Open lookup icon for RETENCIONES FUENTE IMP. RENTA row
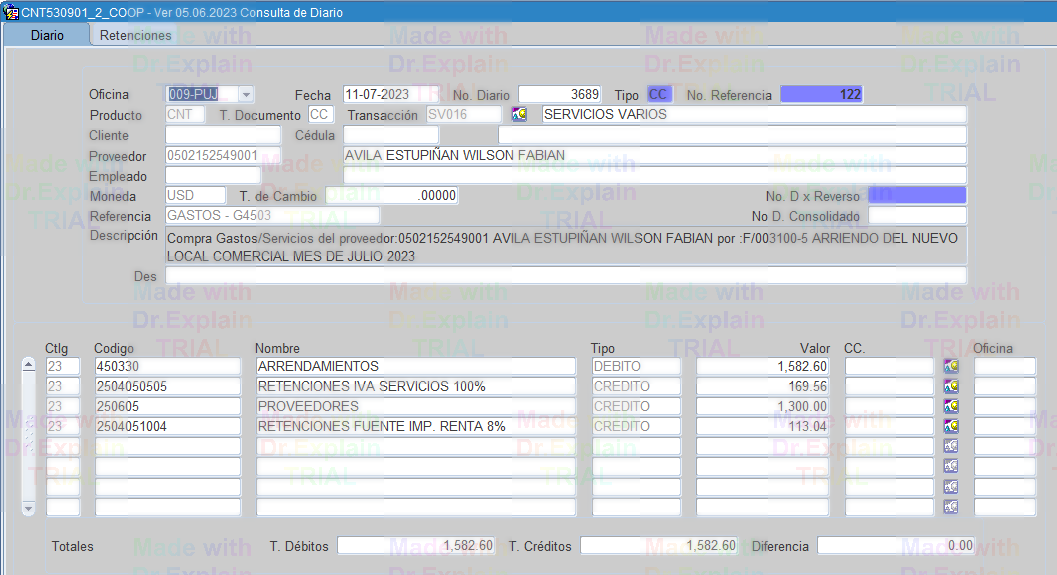This screenshot has height=575, width=1057. (951, 427)
